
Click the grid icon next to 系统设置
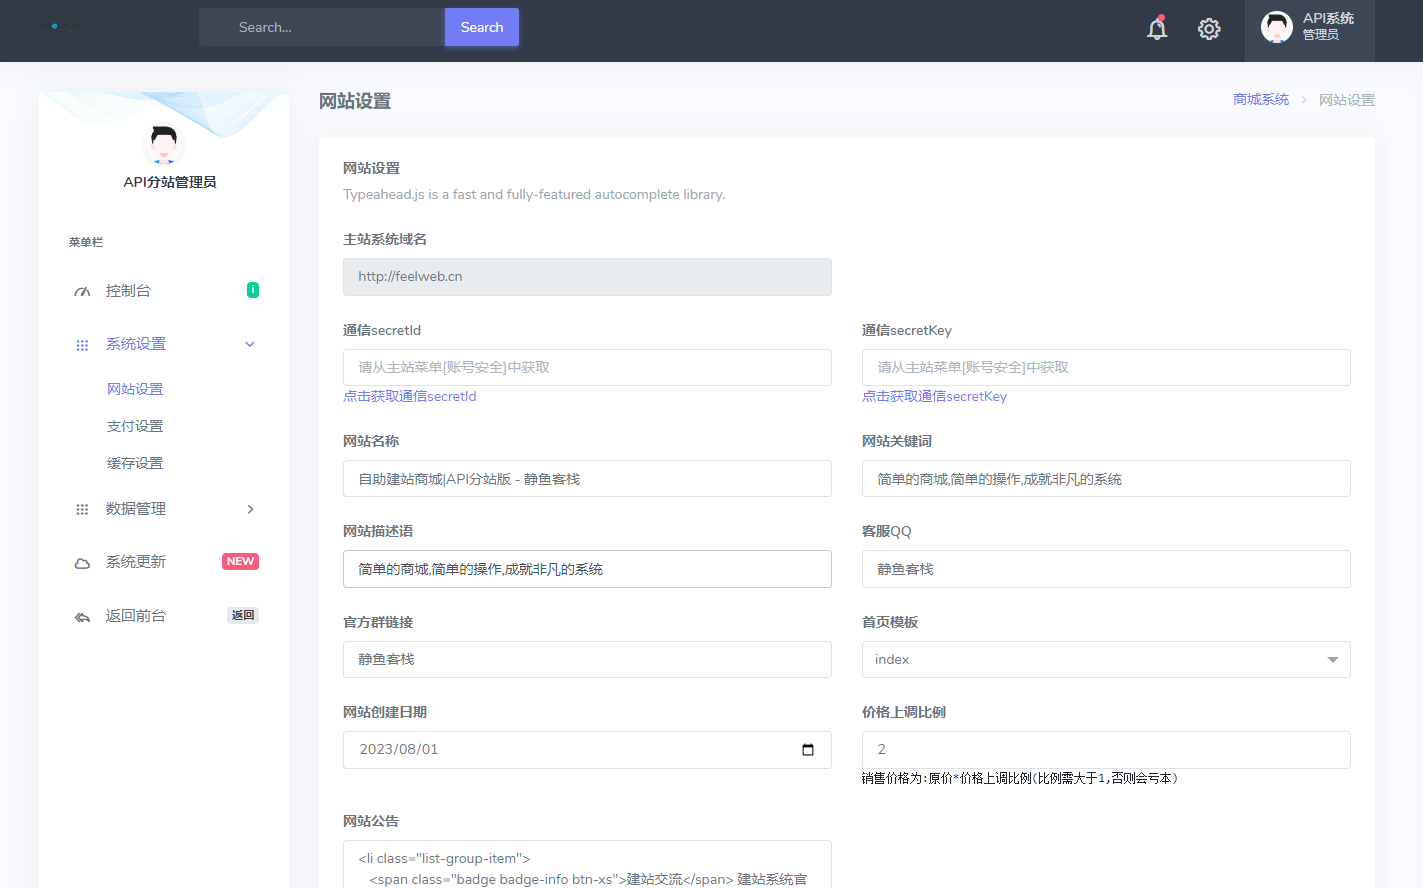(82, 345)
